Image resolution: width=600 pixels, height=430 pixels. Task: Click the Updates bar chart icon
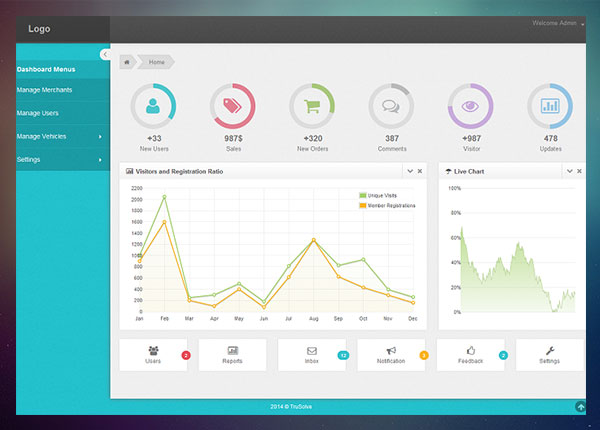click(550, 105)
